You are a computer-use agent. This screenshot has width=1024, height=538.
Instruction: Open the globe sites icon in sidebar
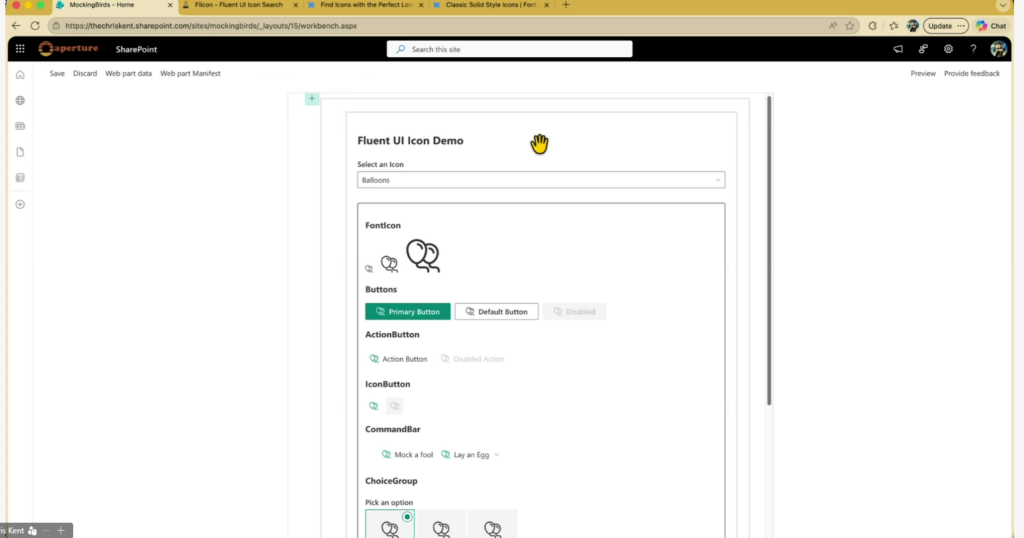click(x=20, y=100)
